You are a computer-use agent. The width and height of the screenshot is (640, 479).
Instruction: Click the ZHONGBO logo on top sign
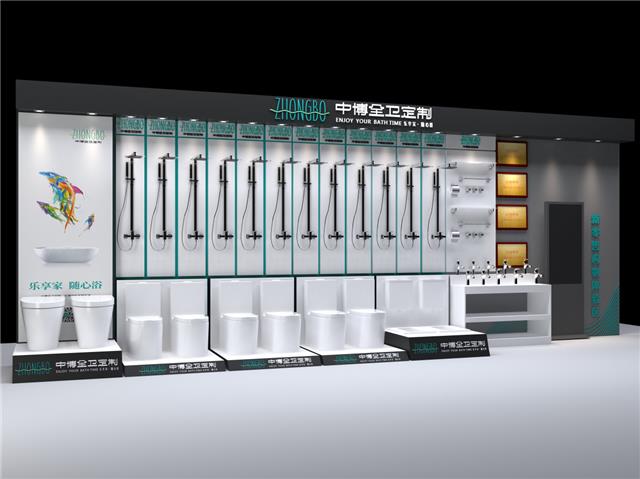click(x=300, y=108)
